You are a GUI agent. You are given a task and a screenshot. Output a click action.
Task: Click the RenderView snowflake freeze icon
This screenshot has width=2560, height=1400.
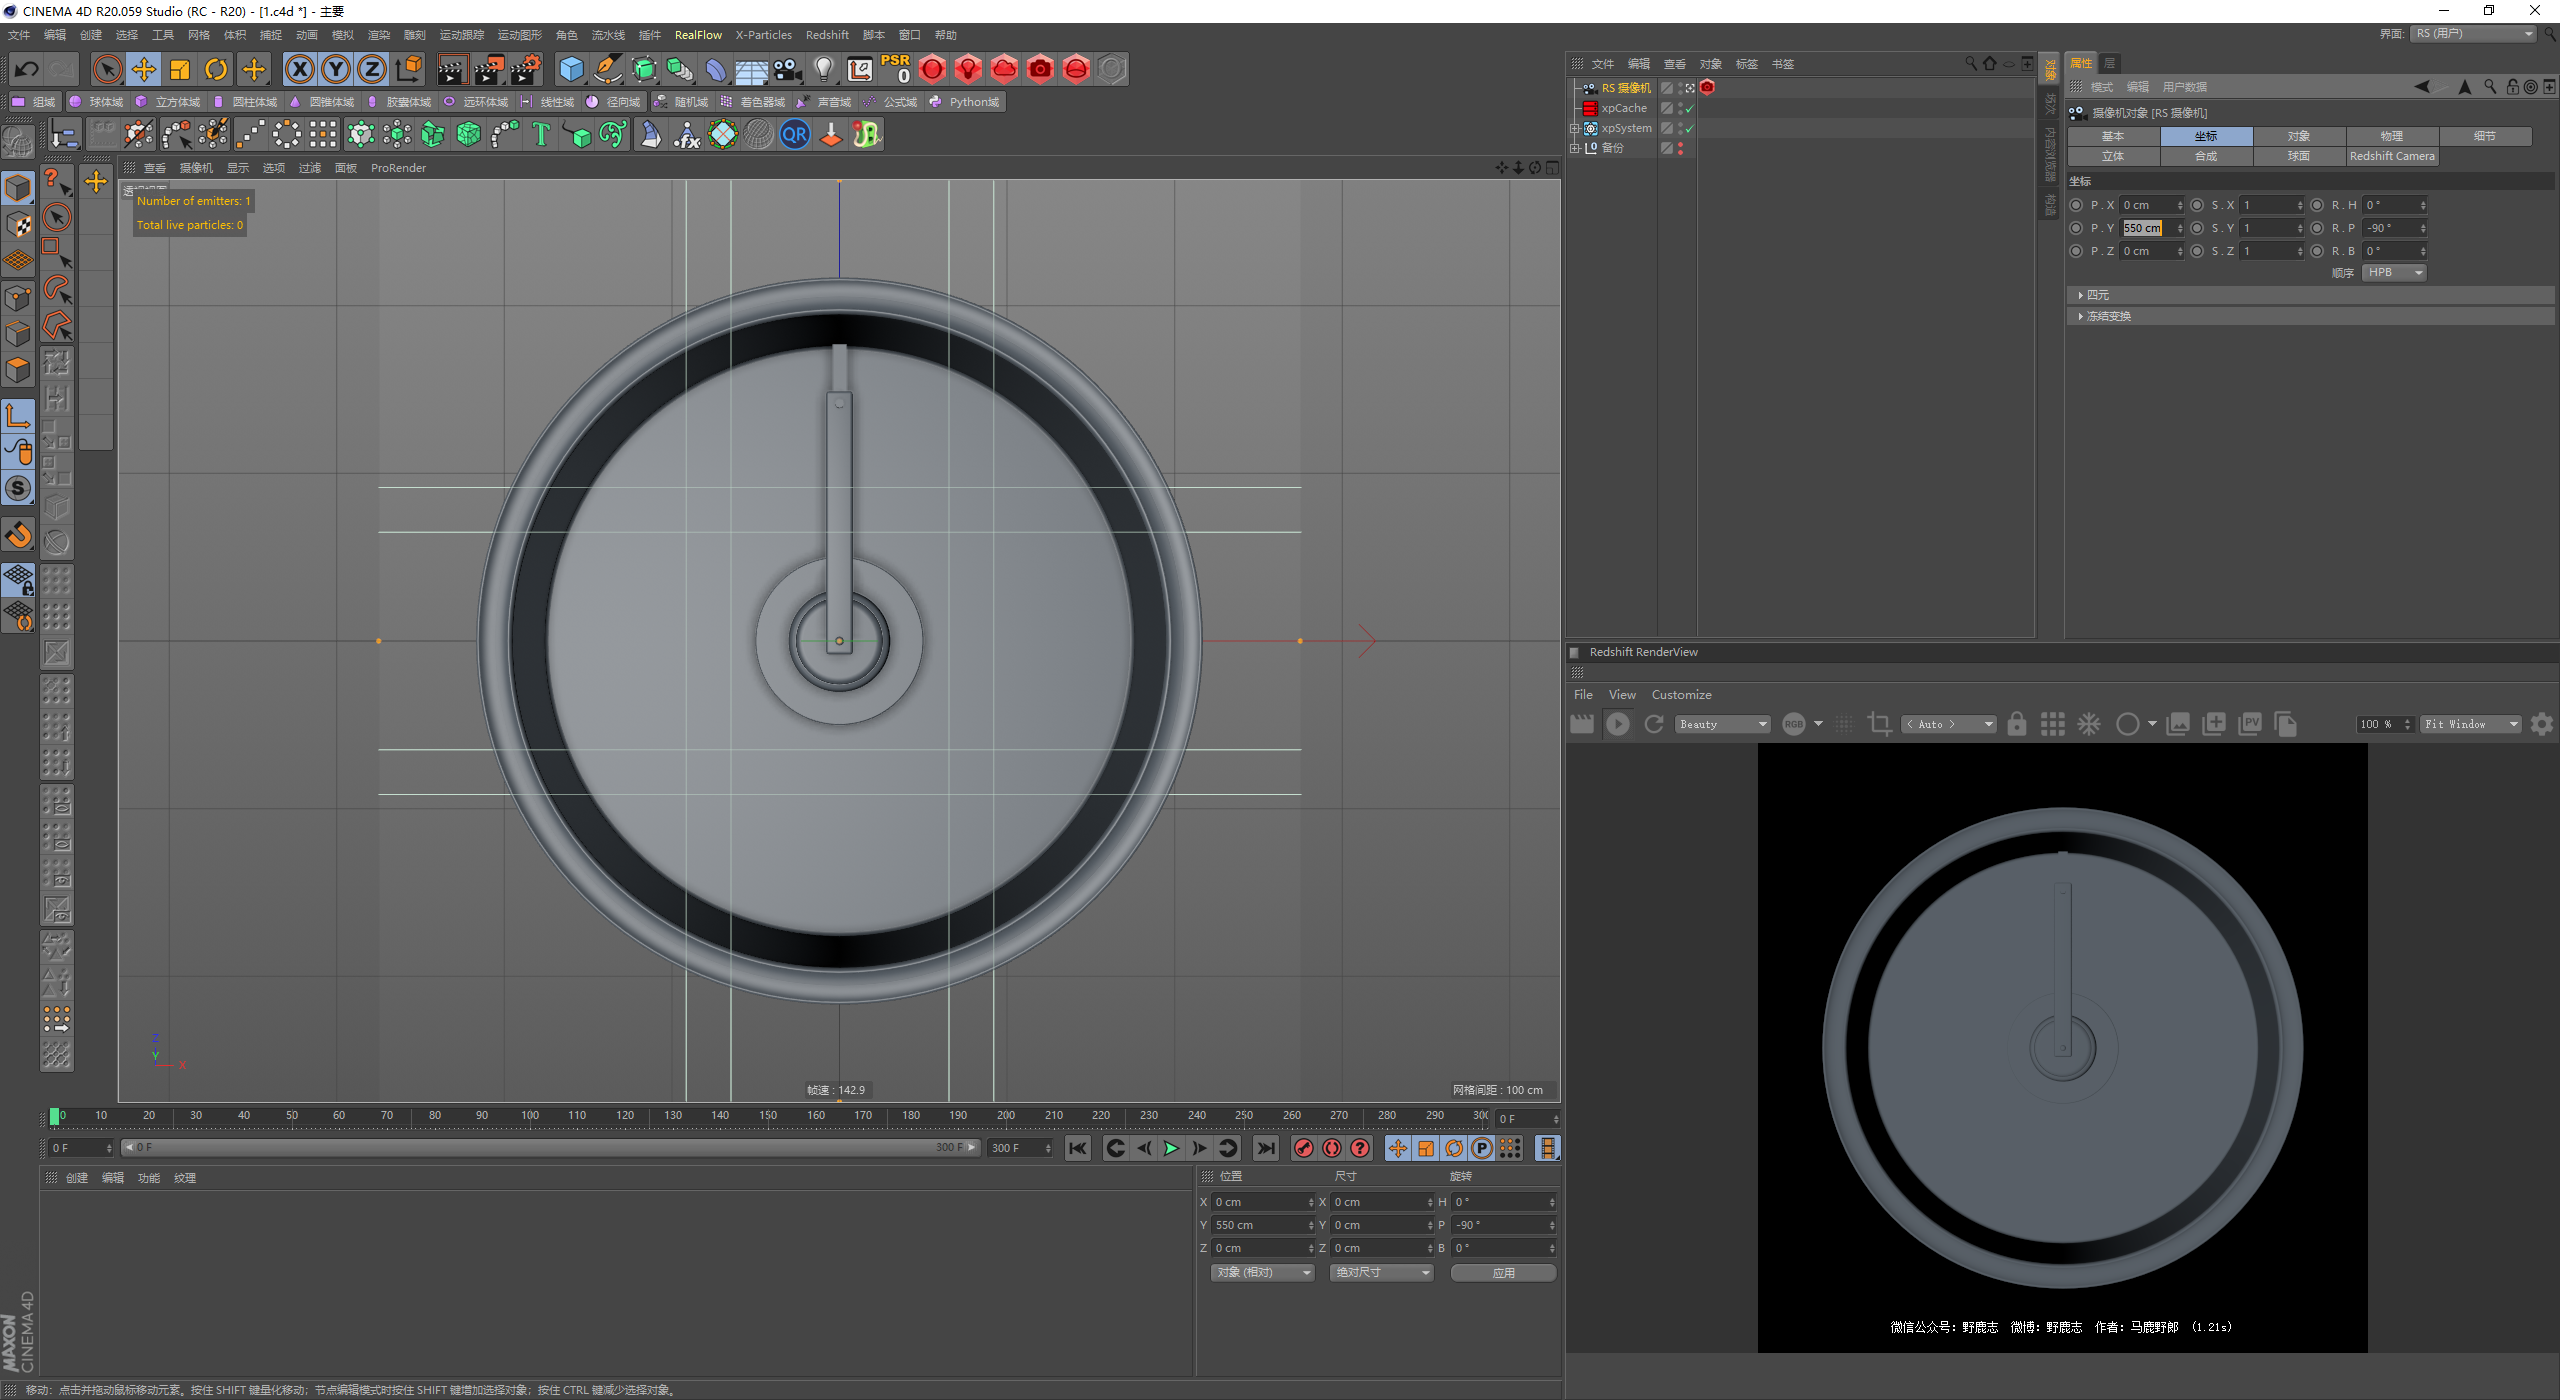coord(2089,724)
